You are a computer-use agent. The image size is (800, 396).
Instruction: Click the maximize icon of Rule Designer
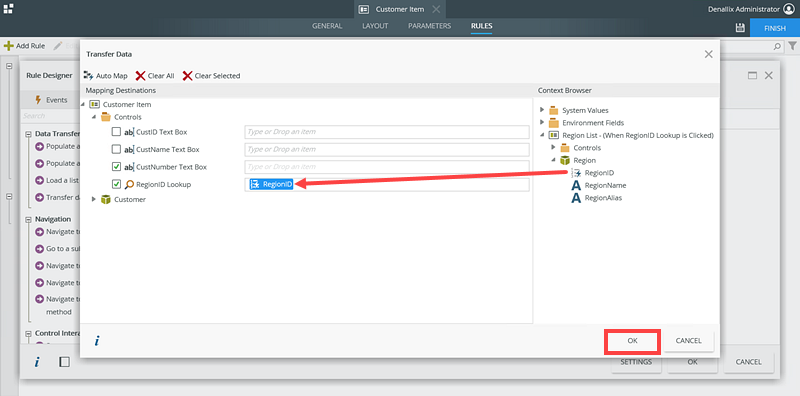[752, 76]
